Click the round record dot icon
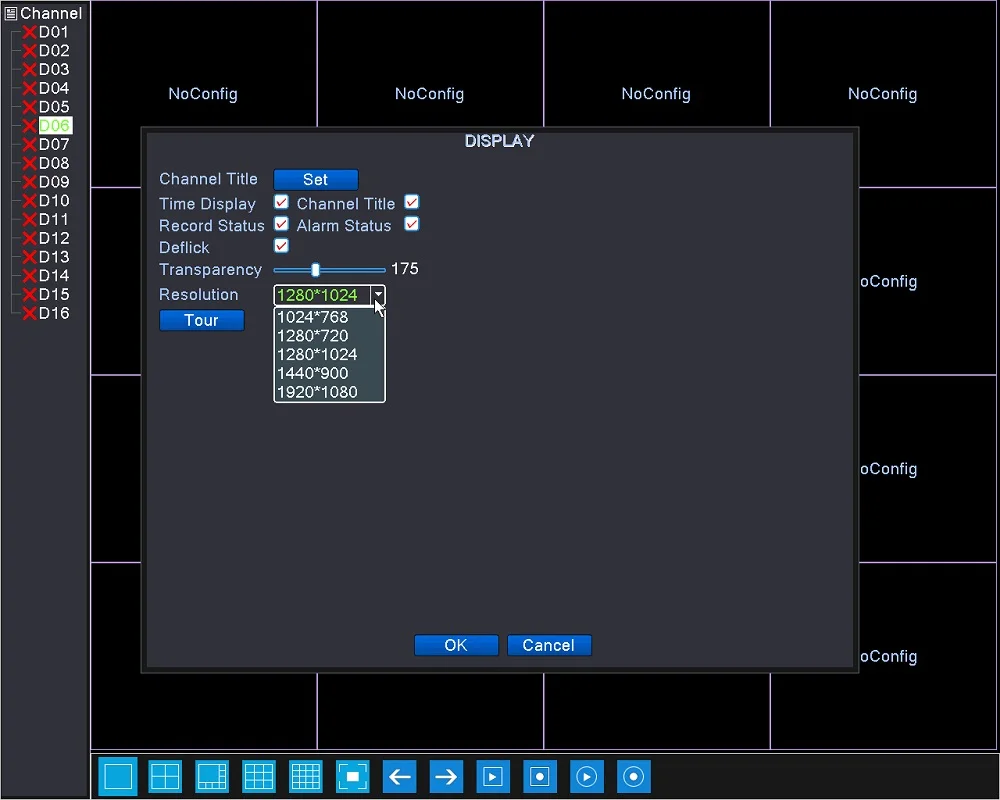The image size is (1000, 800). point(633,776)
